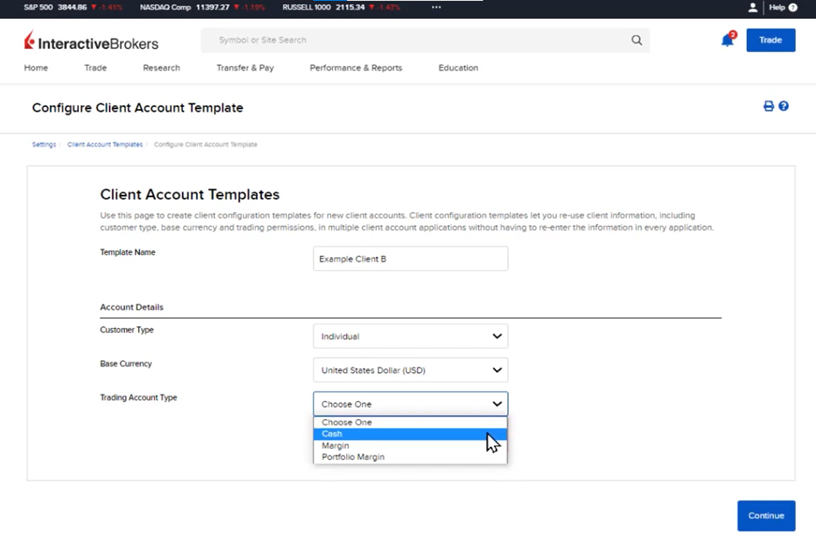Click the print page icon
The image size is (816, 544).
[x=769, y=106]
